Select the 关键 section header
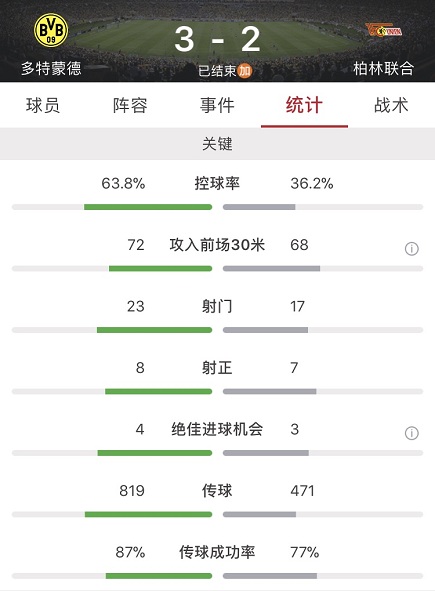 pyautogui.click(x=218, y=144)
